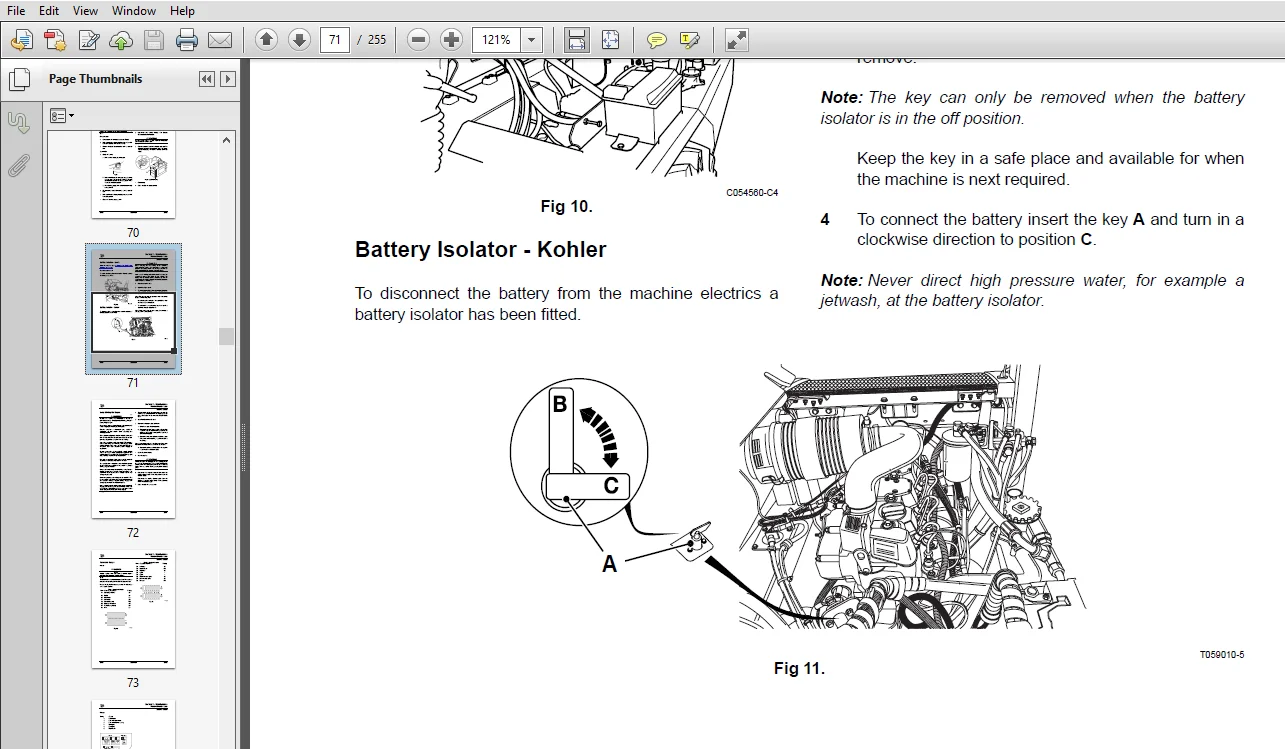Click the 'Fig 11.' caption
This screenshot has height=749, width=1285.
[x=800, y=668]
